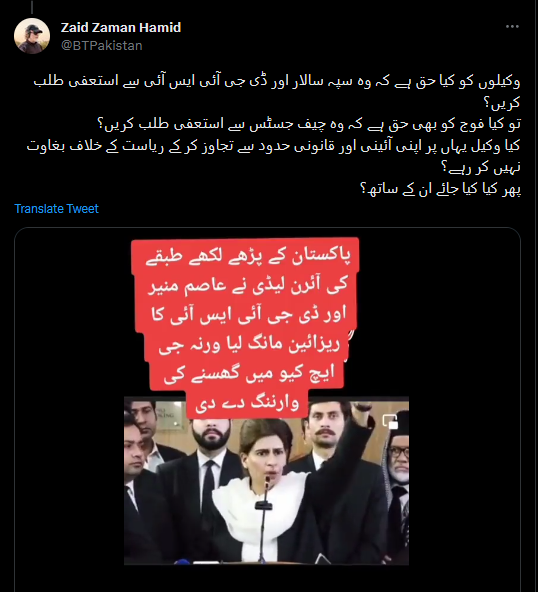Click the thread connector line above the avatar

32,7
